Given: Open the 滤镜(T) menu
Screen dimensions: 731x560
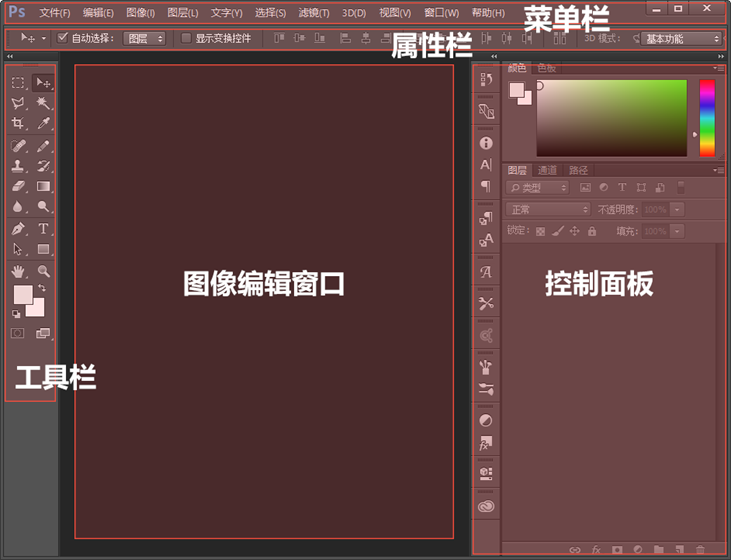Looking at the screenshot, I should click(x=313, y=13).
